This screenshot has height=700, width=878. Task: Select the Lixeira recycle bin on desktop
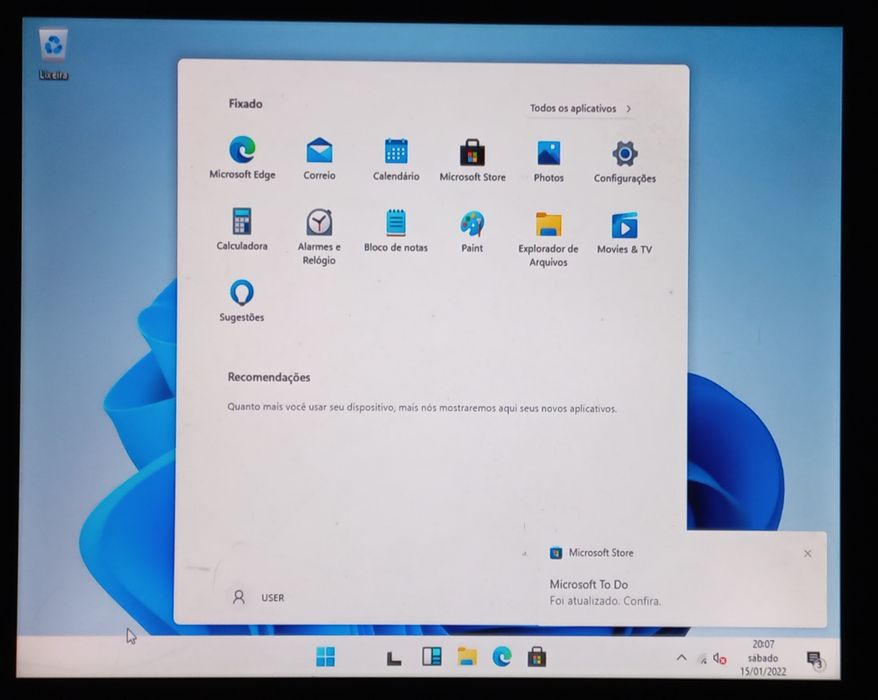[54, 54]
